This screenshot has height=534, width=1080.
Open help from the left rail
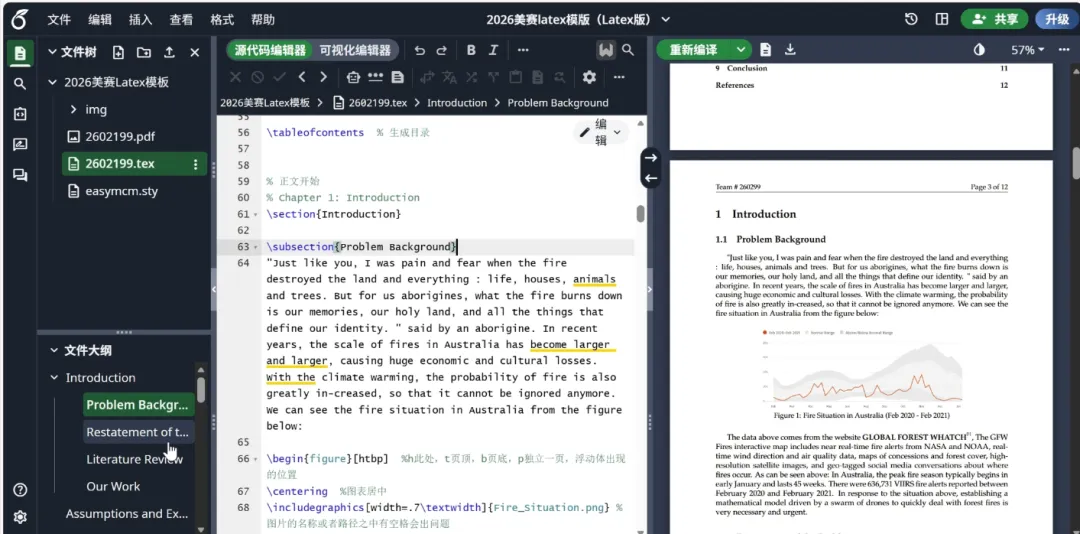pos(20,491)
